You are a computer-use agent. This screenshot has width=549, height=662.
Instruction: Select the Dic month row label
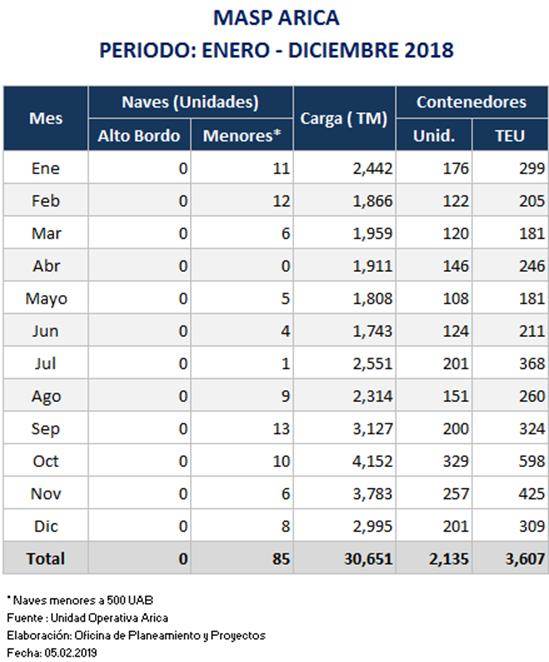46,526
